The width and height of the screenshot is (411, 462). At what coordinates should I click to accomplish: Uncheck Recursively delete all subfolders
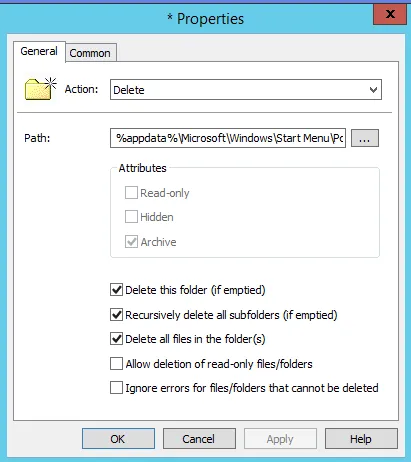116,314
